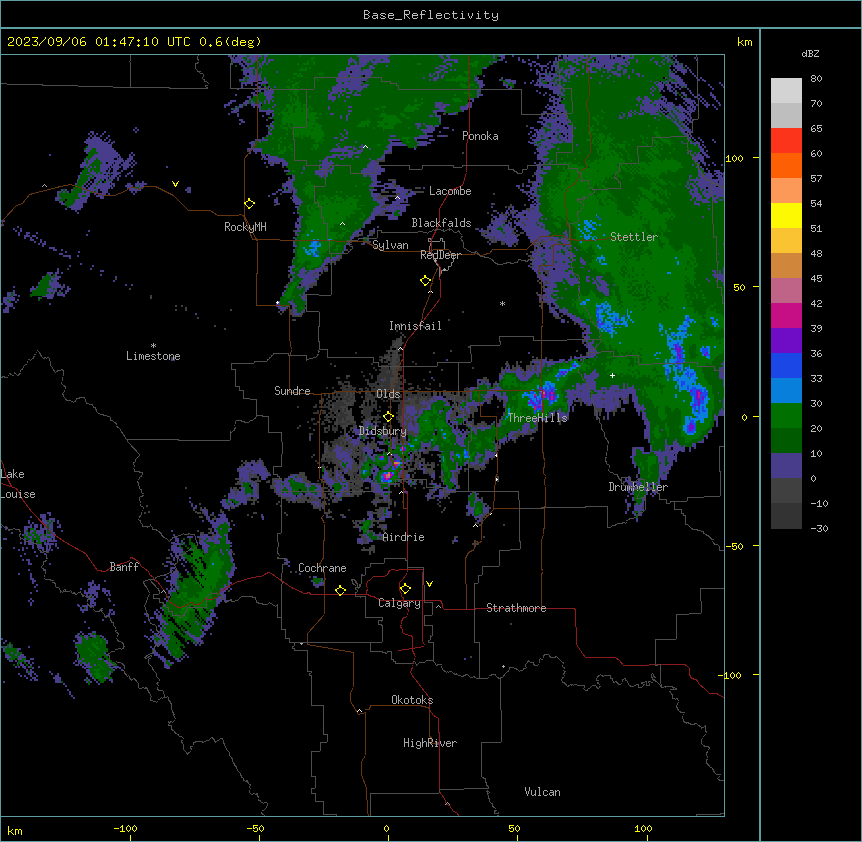Select the light gray 70-80 dBZ legend swatch

tap(786, 91)
